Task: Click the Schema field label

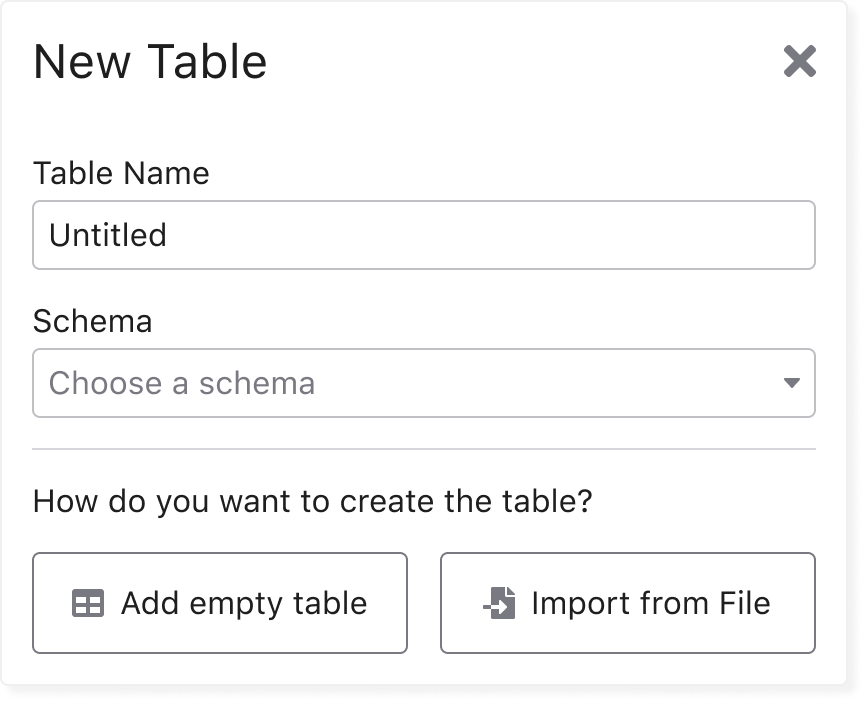Action: (93, 321)
